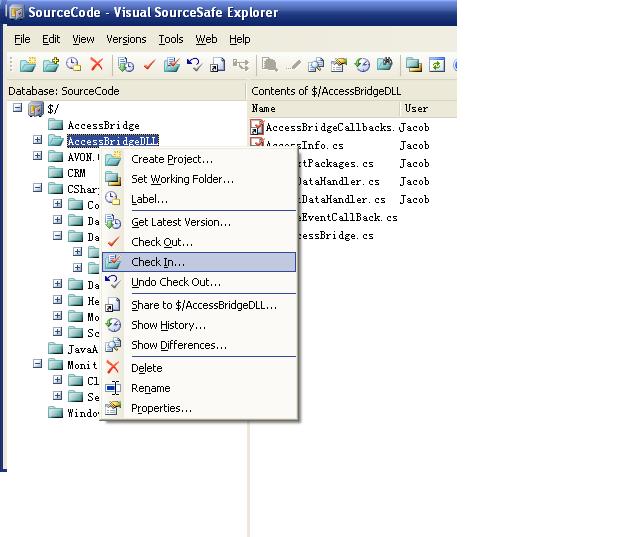Image resolution: width=640 pixels, height=537 pixels.
Task: Expand the He subfolder node
Action: tap(57, 300)
